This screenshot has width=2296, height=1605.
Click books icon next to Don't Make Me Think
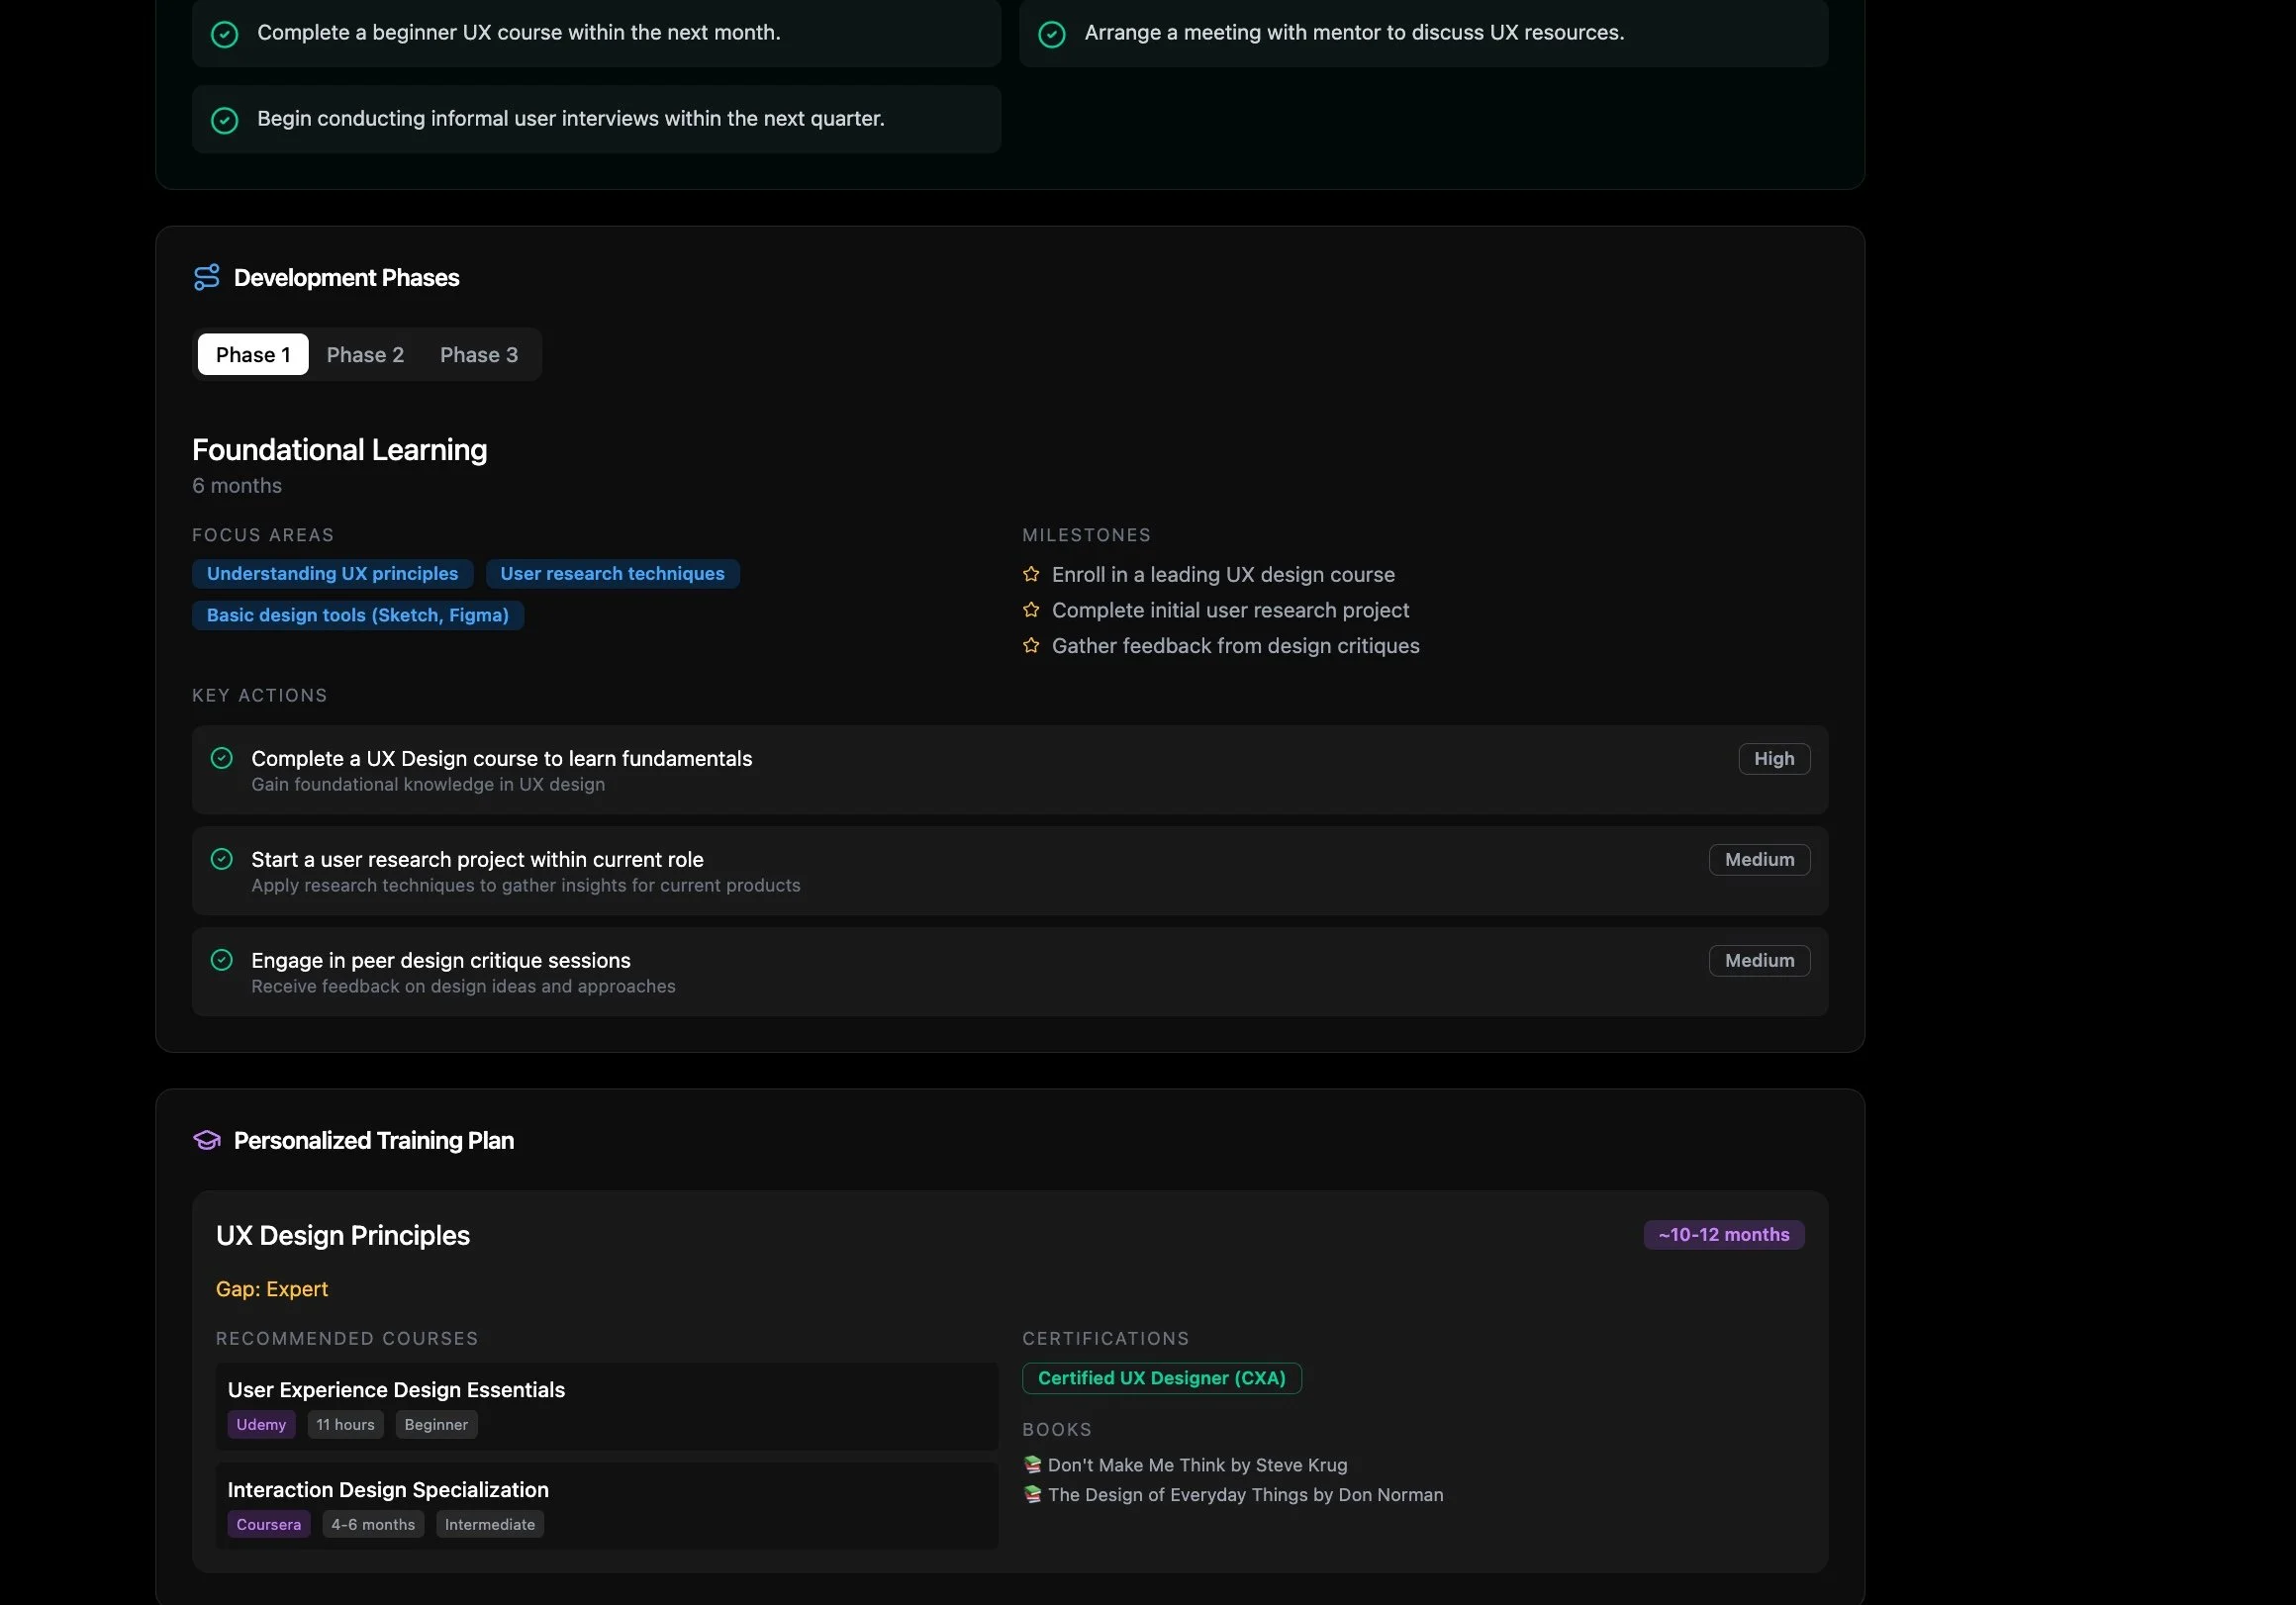(1032, 1465)
